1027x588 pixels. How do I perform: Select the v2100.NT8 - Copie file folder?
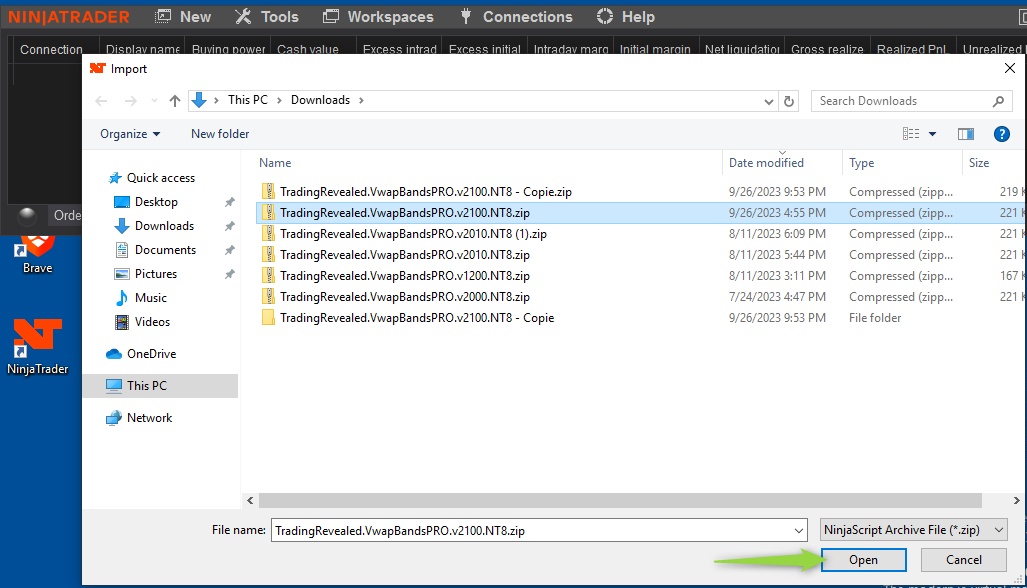click(x=417, y=318)
